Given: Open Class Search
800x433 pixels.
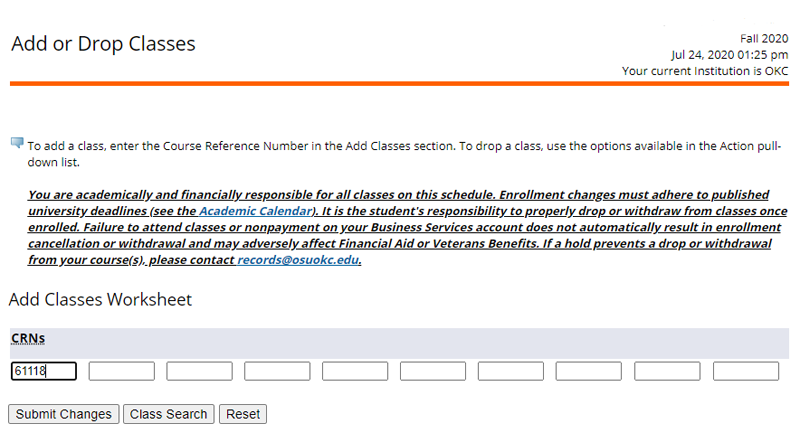Looking at the screenshot, I should [168, 414].
